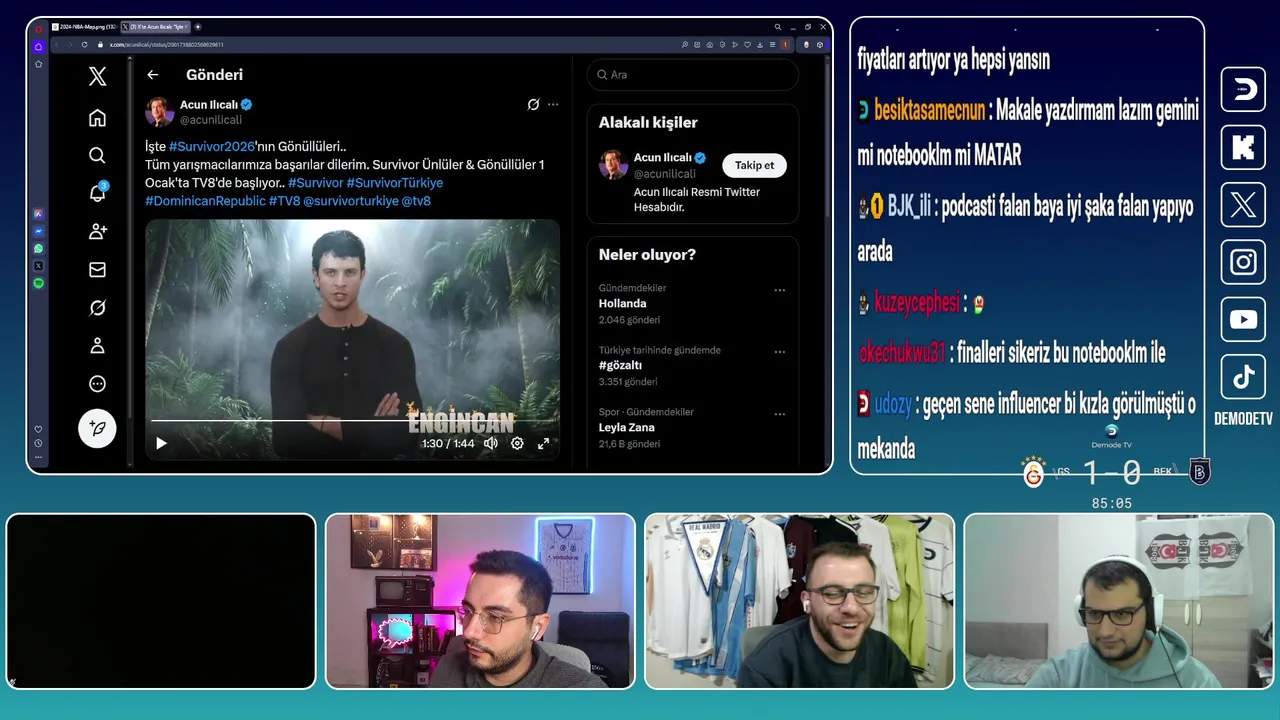The image size is (1280, 720).
Task: Open the Follow people icon in sidebar
Action: (97, 232)
